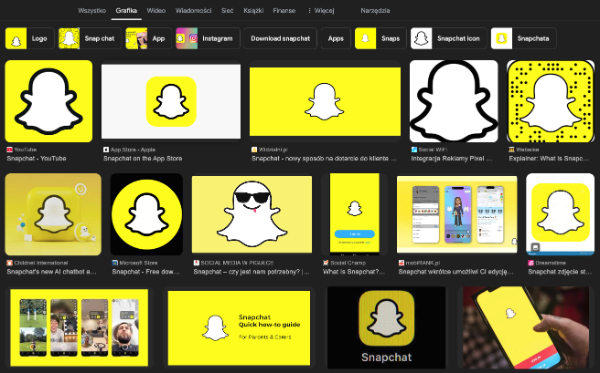The image size is (600, 373).
Task: Switch to the Książki tab
Action: (x=253, y=11)
